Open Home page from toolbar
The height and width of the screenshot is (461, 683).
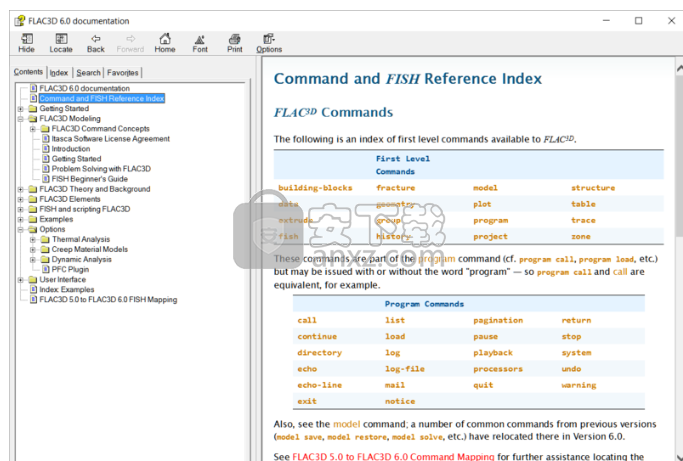[x=165, y=43]
